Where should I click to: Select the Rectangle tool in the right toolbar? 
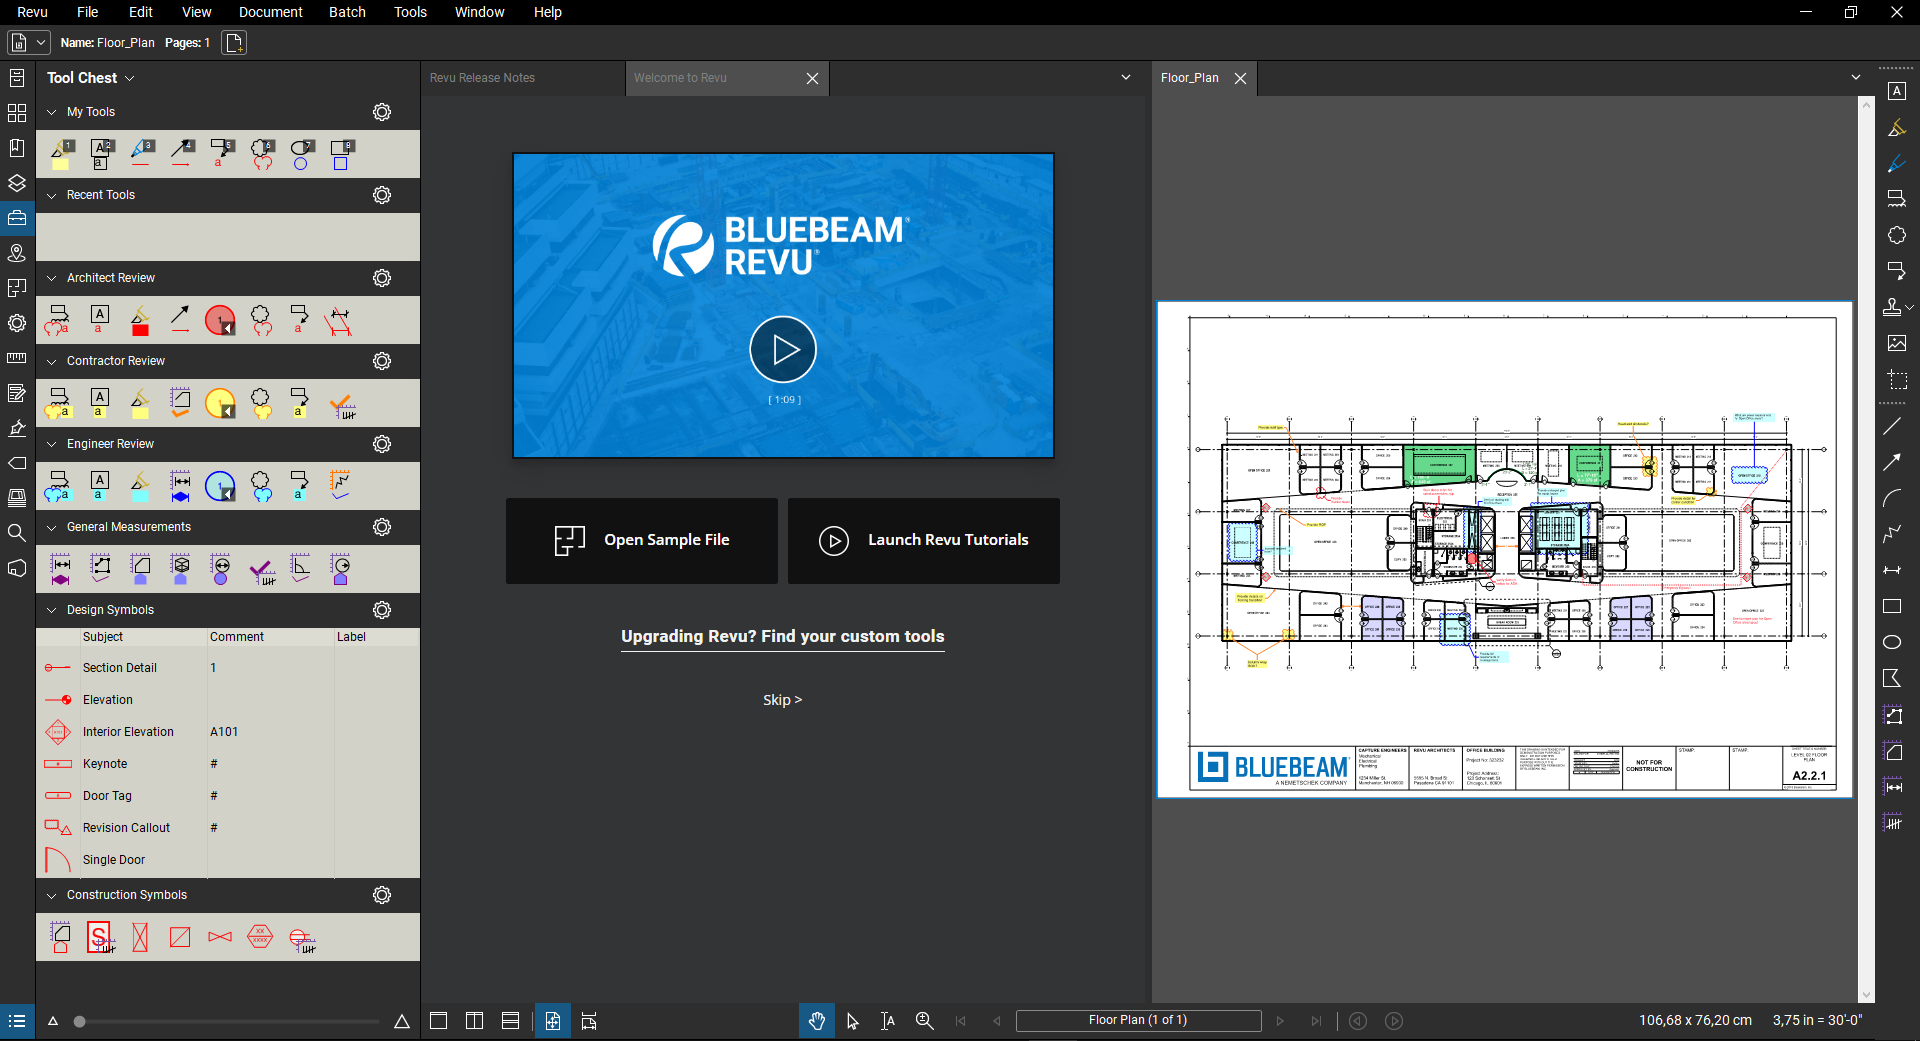tap(1892, 606)
